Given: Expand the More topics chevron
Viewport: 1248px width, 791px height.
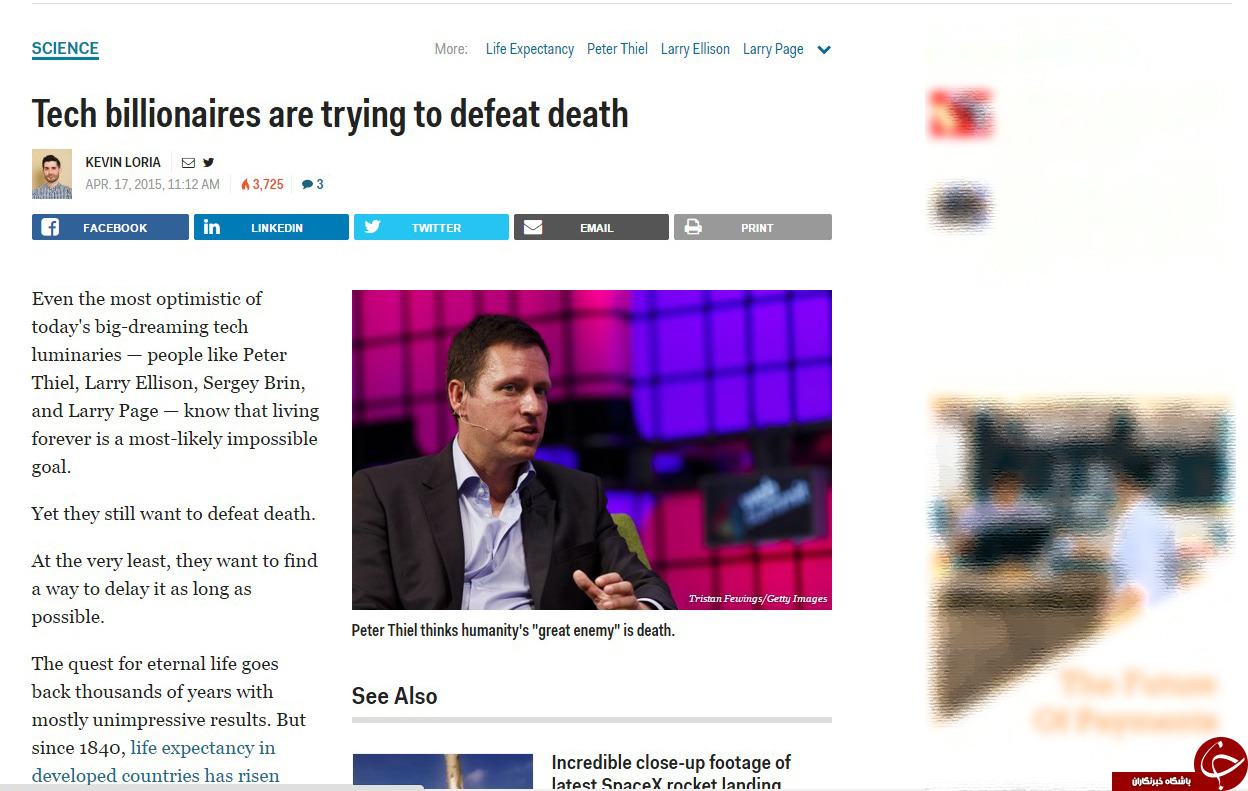Looking at the screenshot, I should (824, 50).
